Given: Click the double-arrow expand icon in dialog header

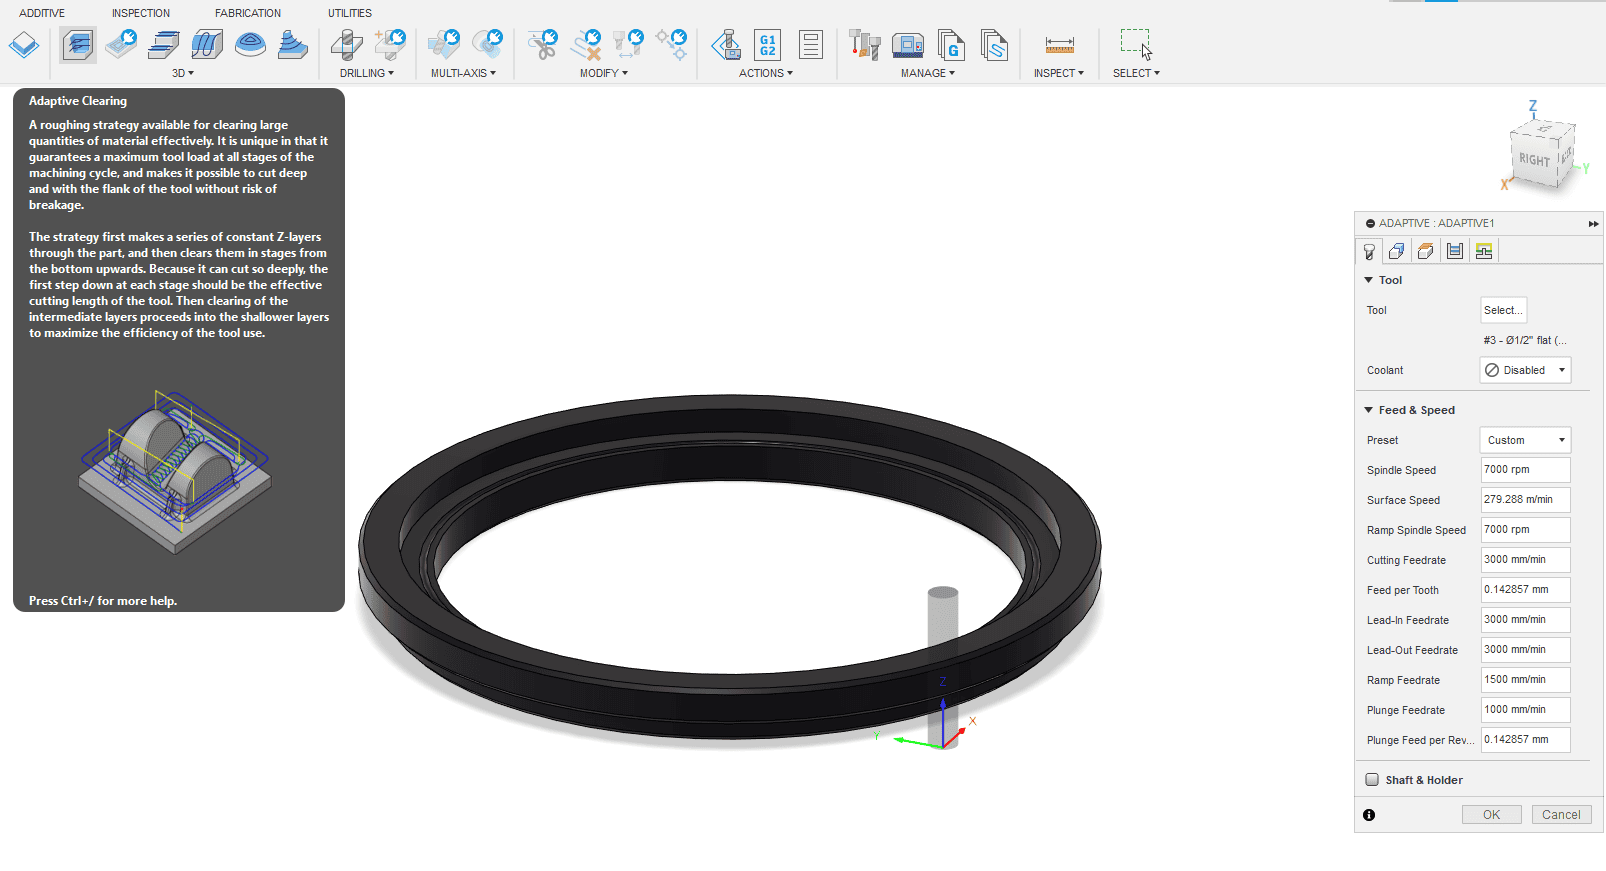Looking at the screenshot, I should click(x=1593, y=224).
